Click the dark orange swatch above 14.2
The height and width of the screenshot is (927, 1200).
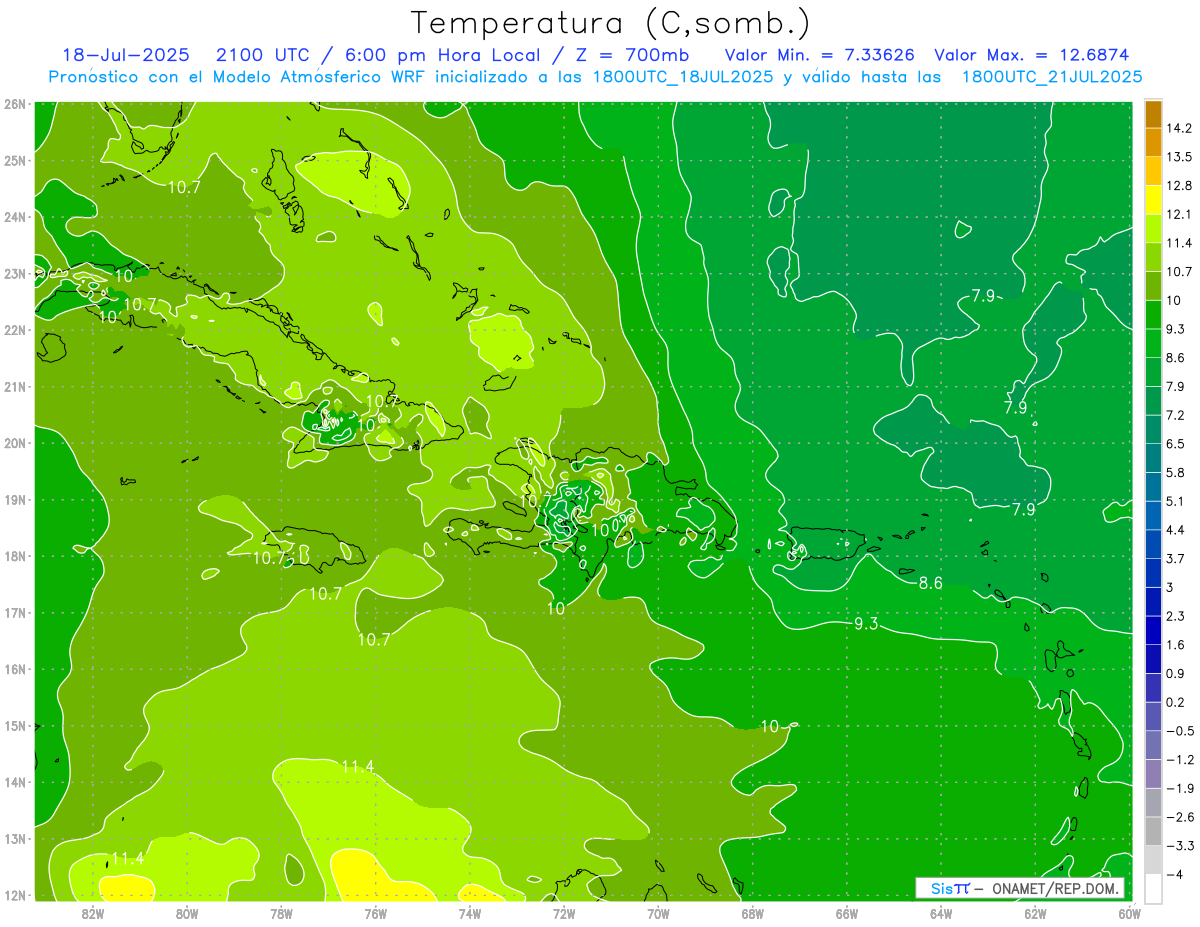click(1153, 114)
